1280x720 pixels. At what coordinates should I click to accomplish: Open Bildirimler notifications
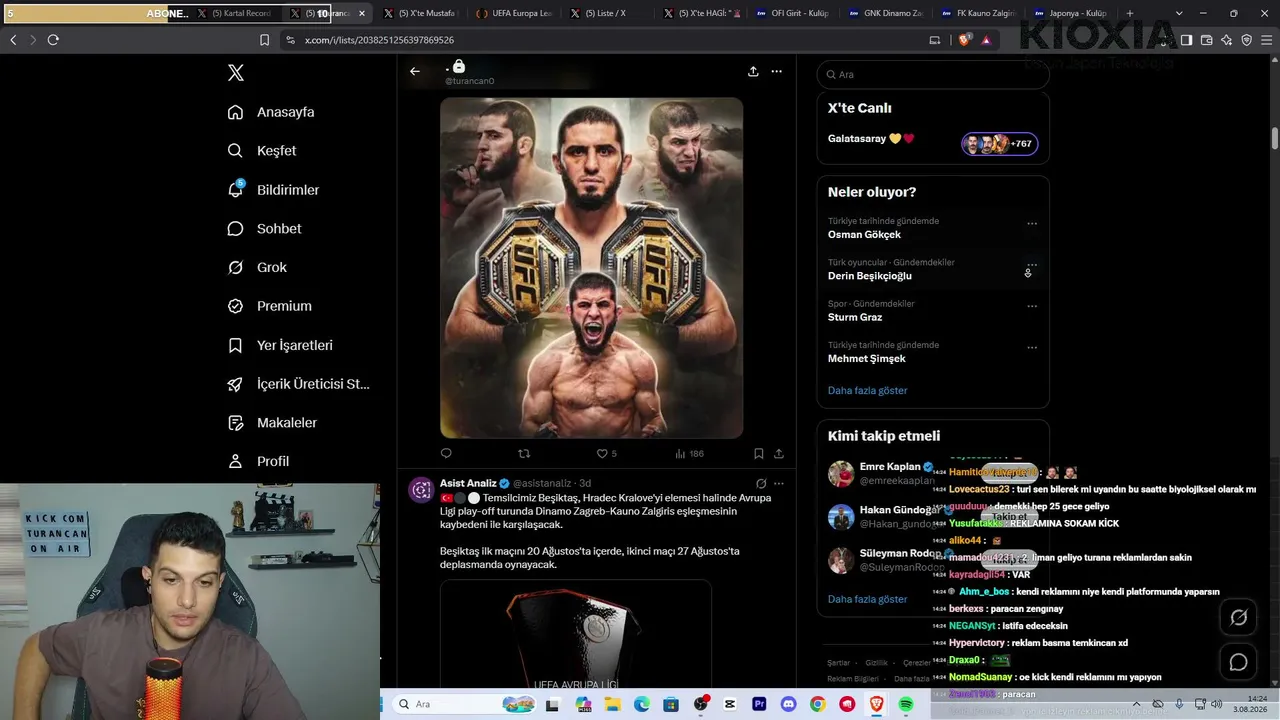tap(273, 190)
